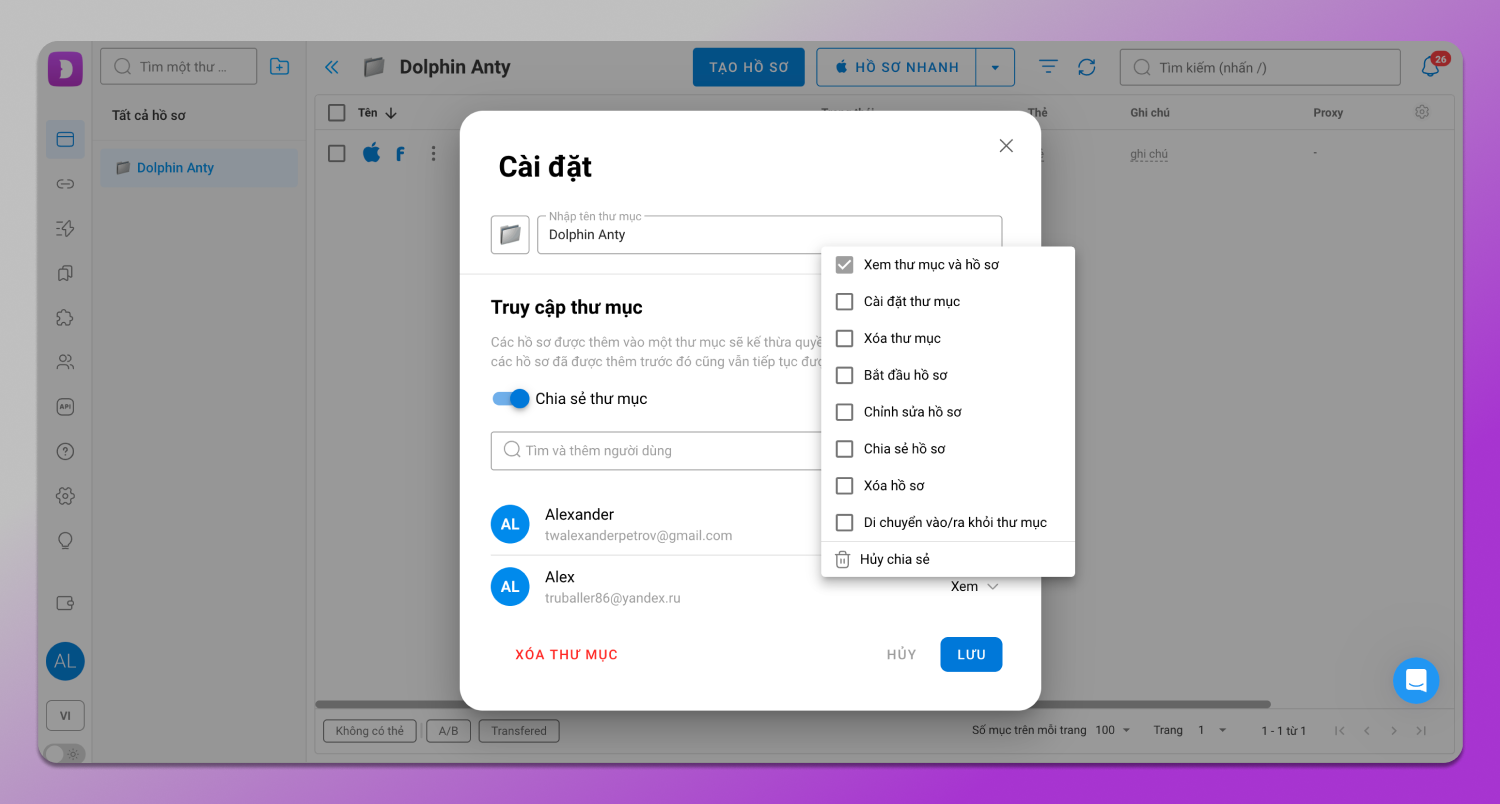This screenshot has width=1500, height=804.
Task: Open the Proxy link icon in sidebar
Action: coord(65,184)
